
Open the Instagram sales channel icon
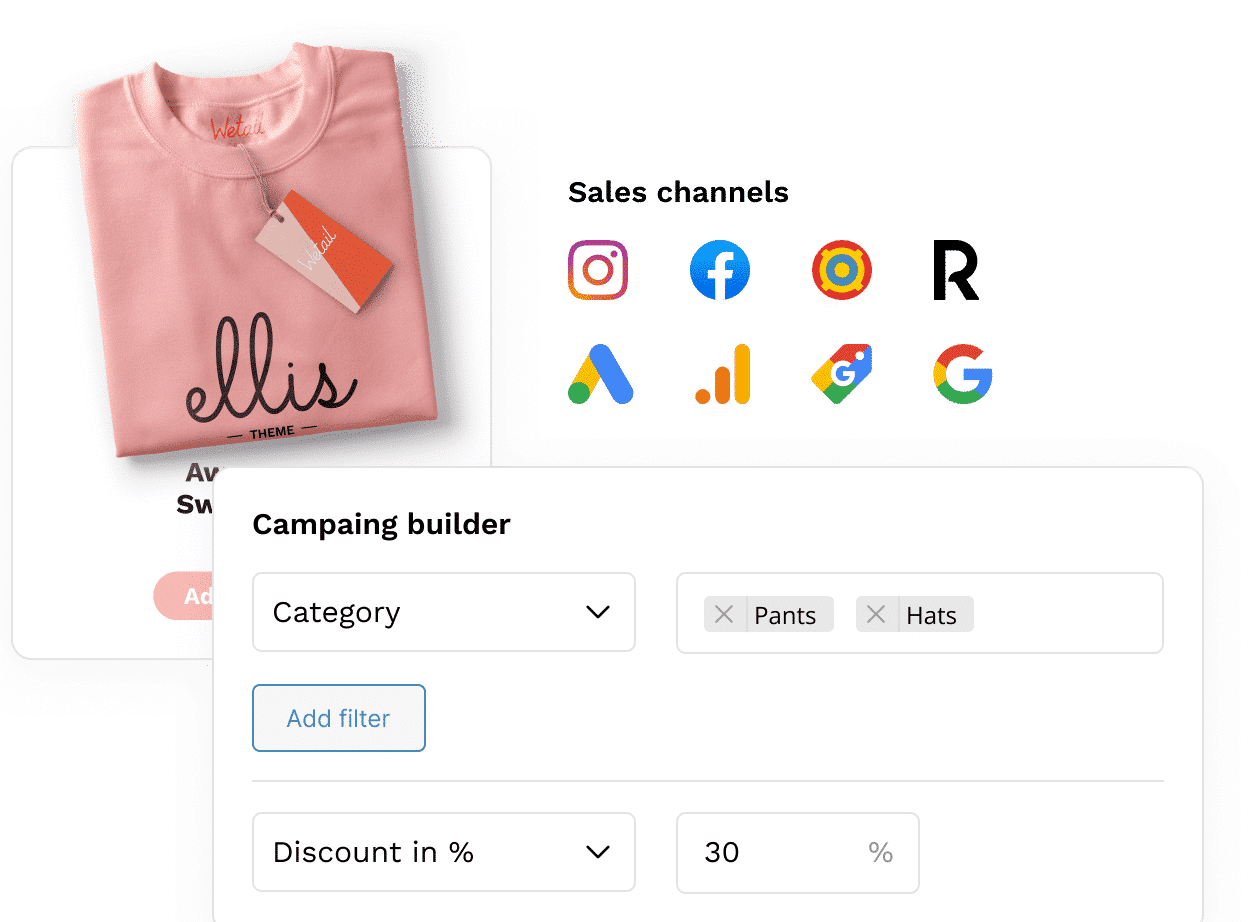point(598,270)
